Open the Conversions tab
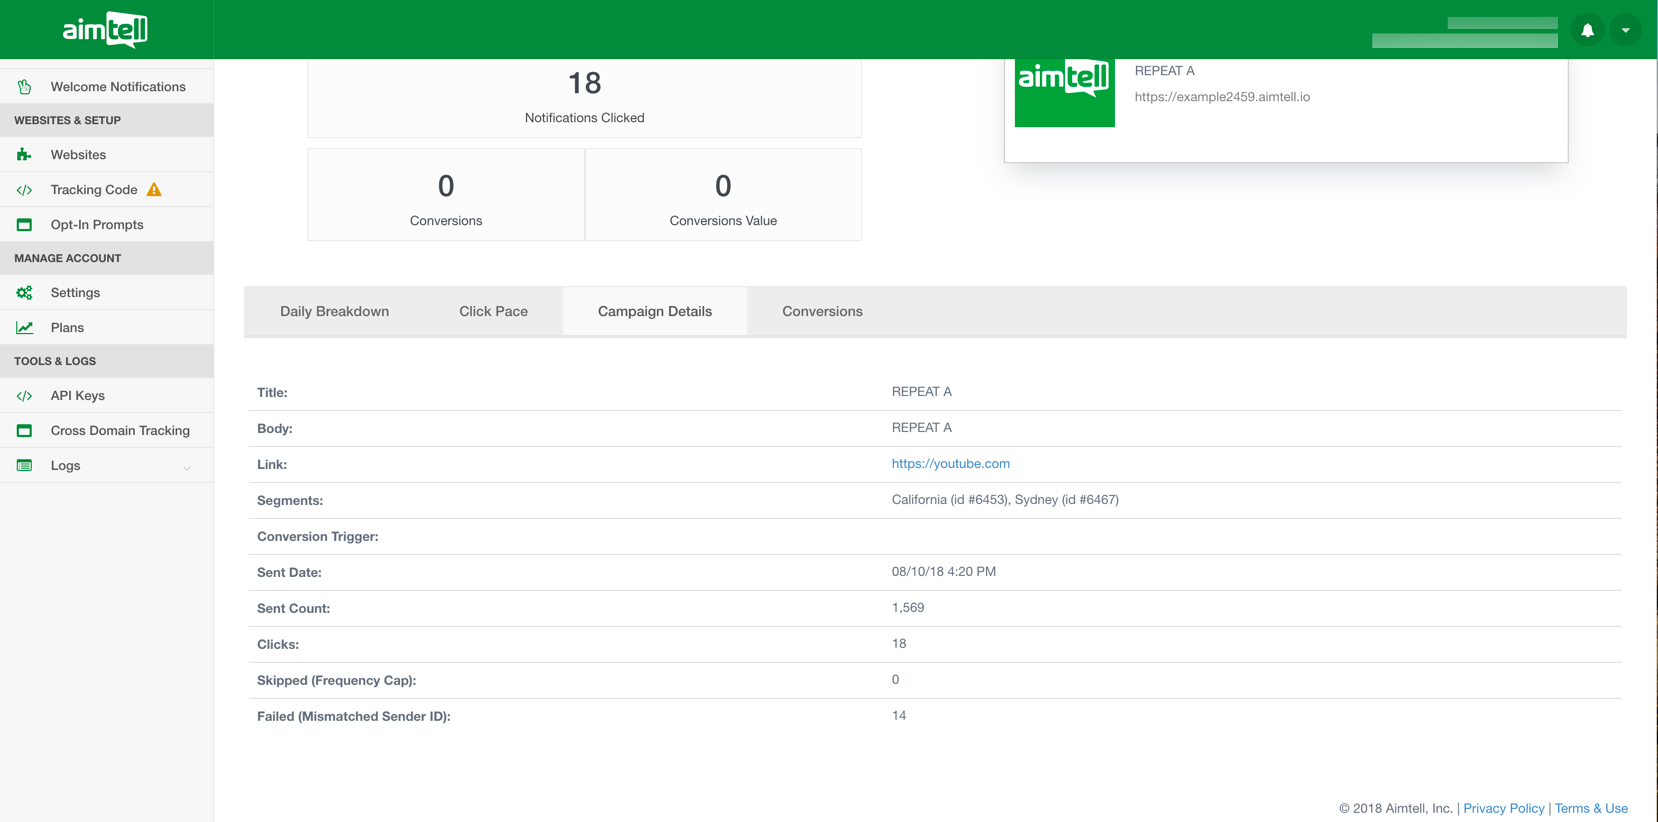The height and width of the screenshot is (822, 1658). click(822, 311)
